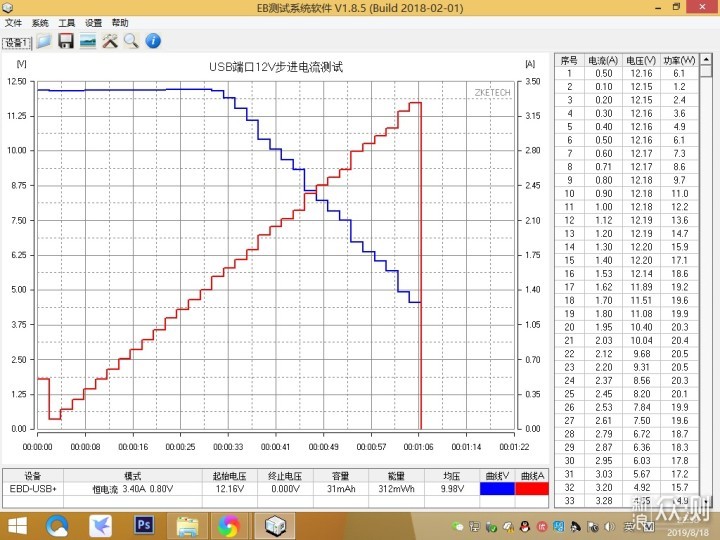
Task: Click the 模式 column header
Action: coord(133,476)
